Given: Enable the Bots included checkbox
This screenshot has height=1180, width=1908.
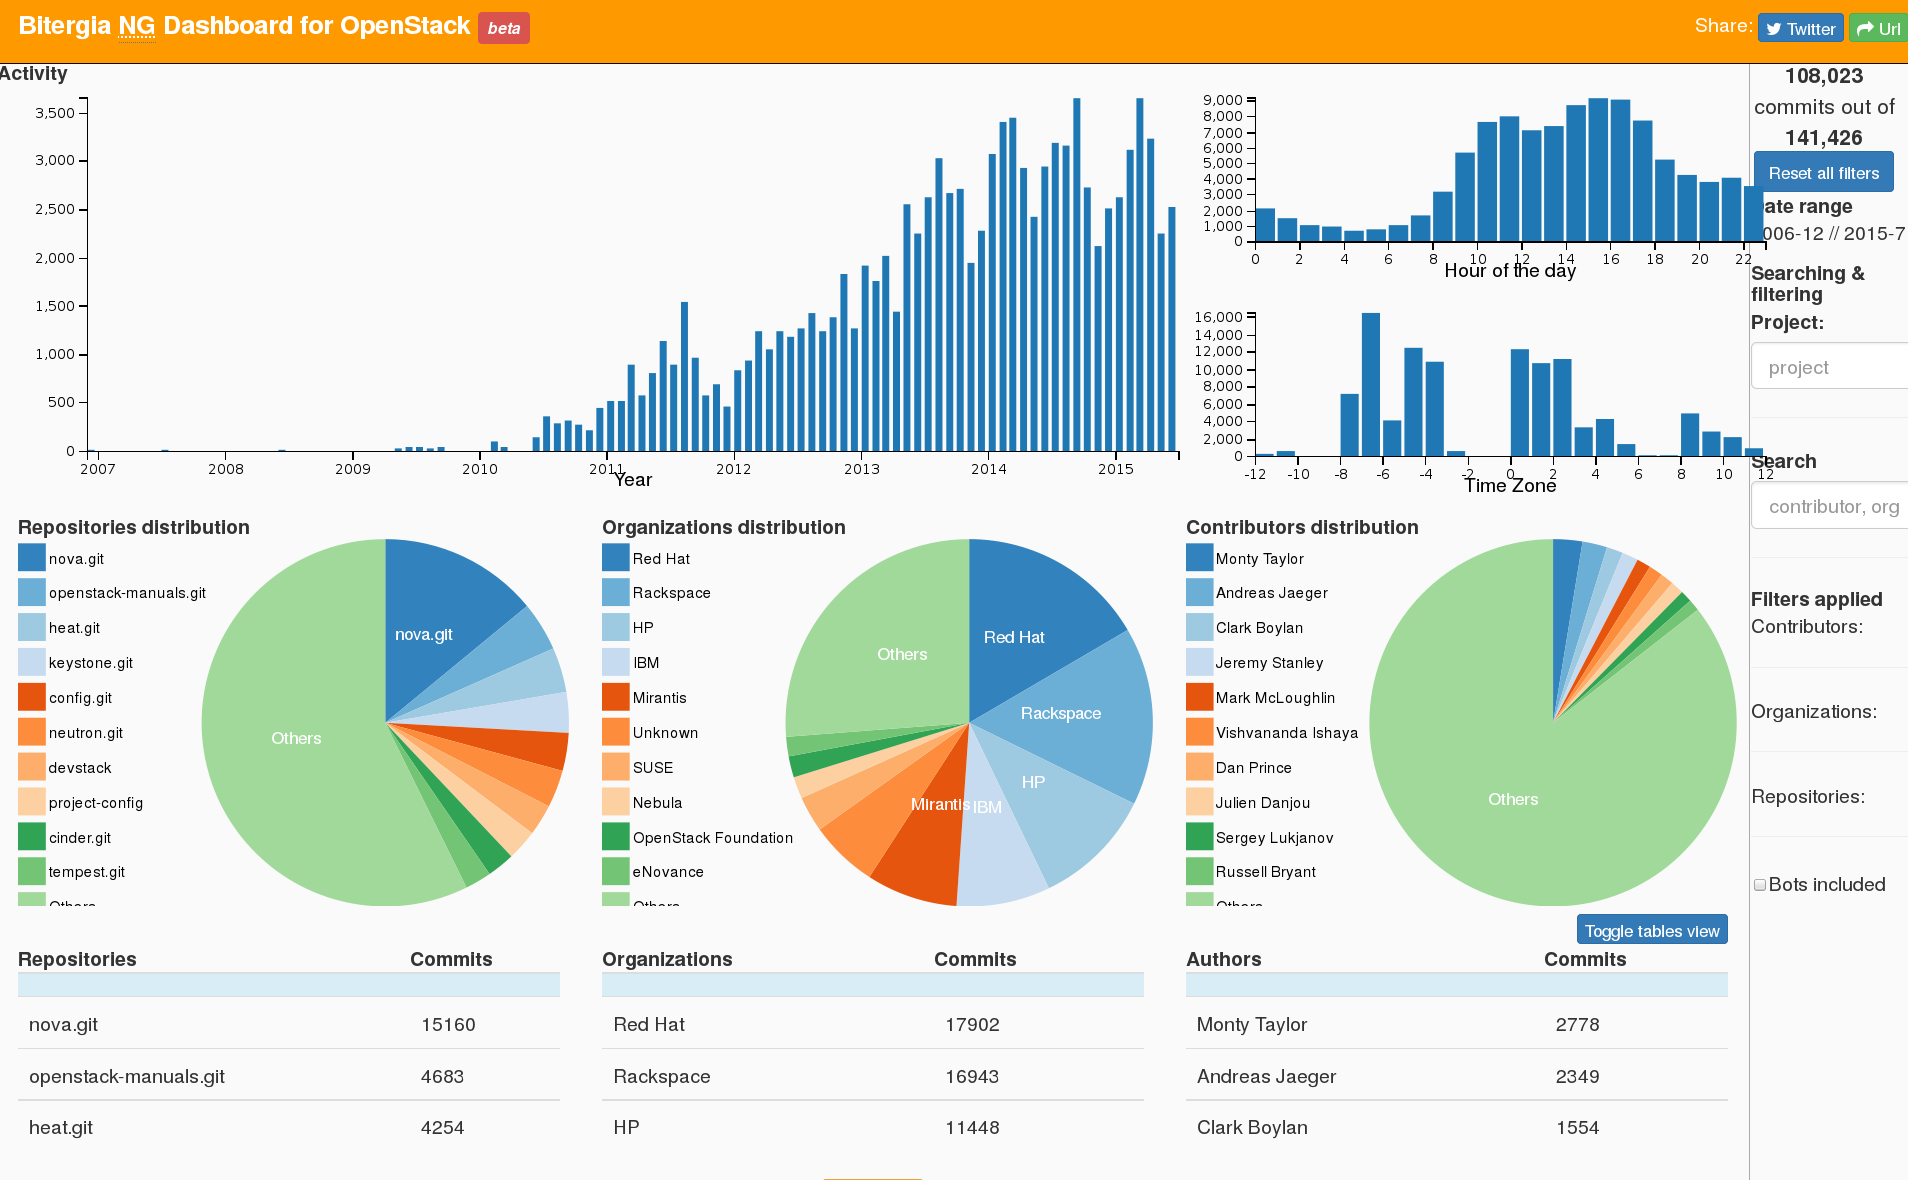Looking at the screenshot, I should pyautogui.click(x=1760, y=885).
